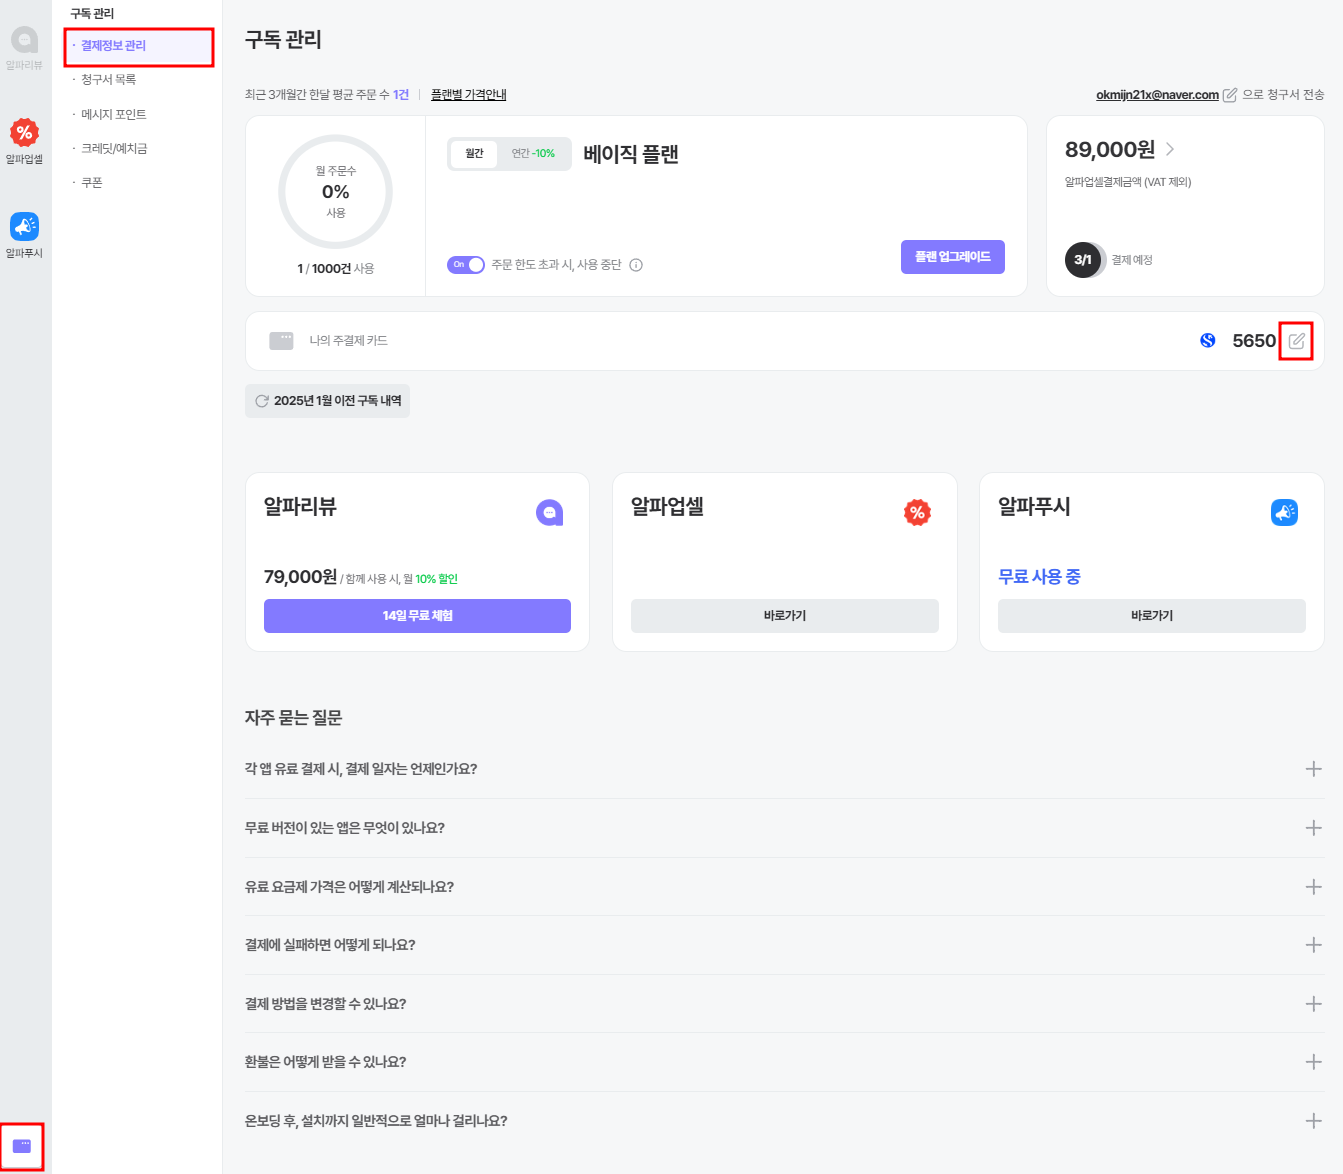The width and height of the screenshot is (1343, 1174).
Task: Show info about order limit suspension
Action: pos(636,265)
